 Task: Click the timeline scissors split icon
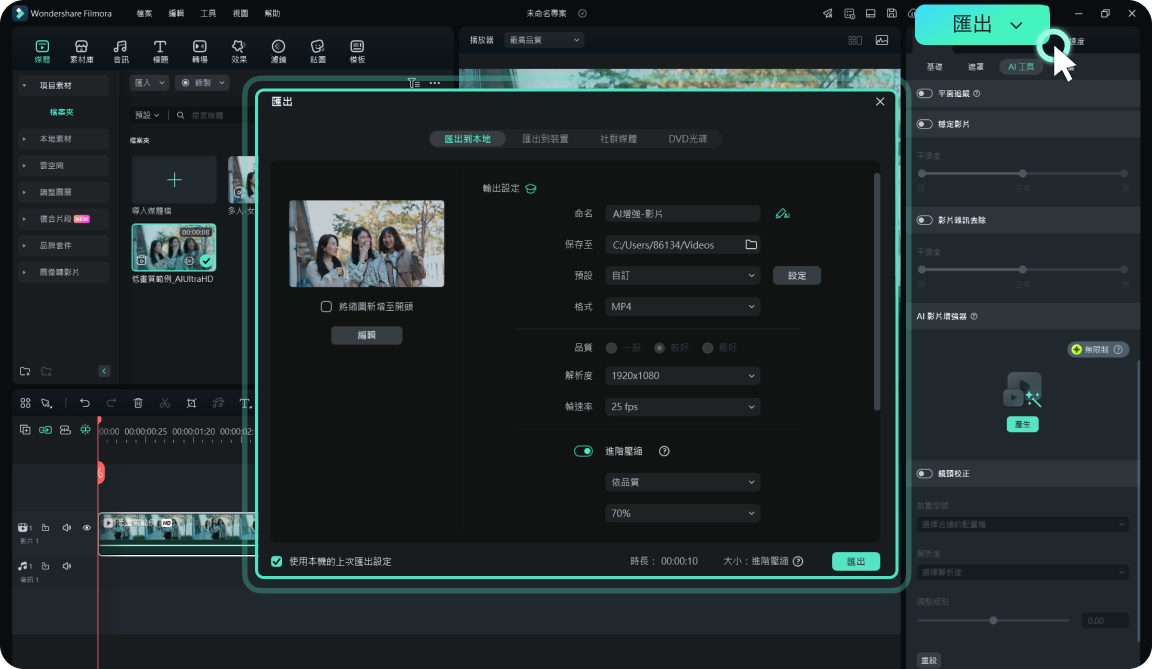165,402
